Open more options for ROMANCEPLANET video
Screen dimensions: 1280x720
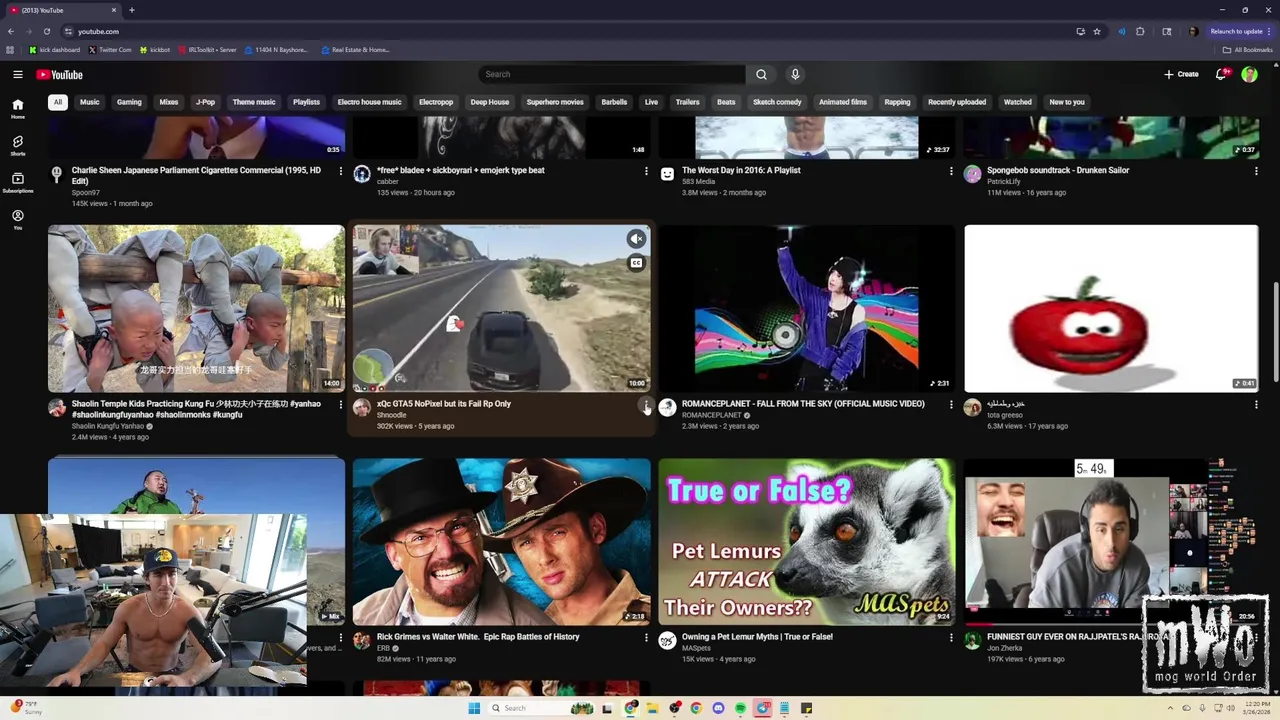coord(951,405)
